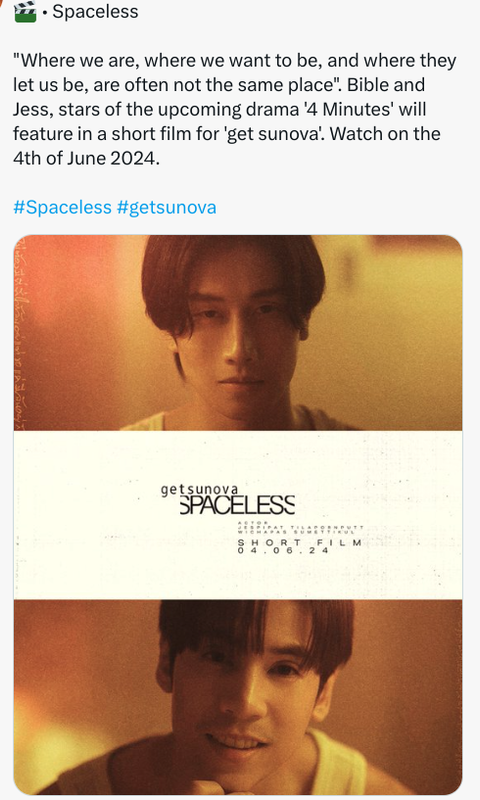Click 'get sunova' in the post text

click(x=274, y=134)
